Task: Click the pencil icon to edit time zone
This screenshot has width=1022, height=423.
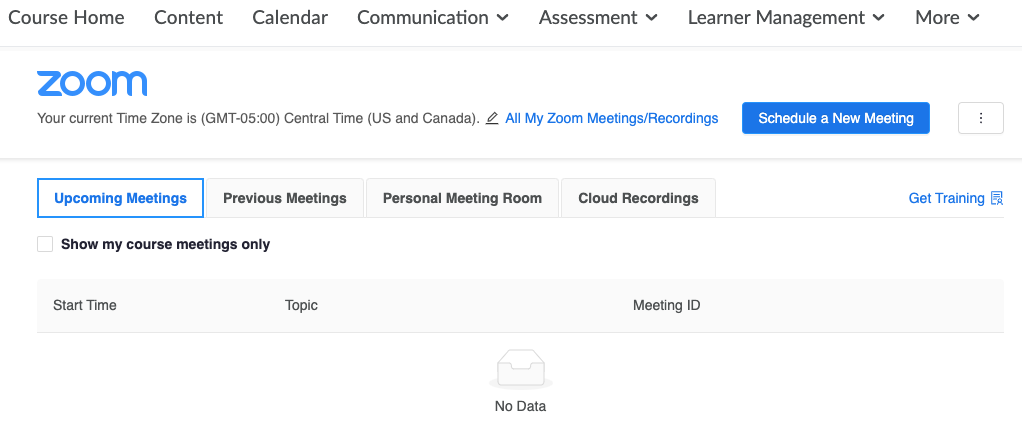Action: coord(492,118)
